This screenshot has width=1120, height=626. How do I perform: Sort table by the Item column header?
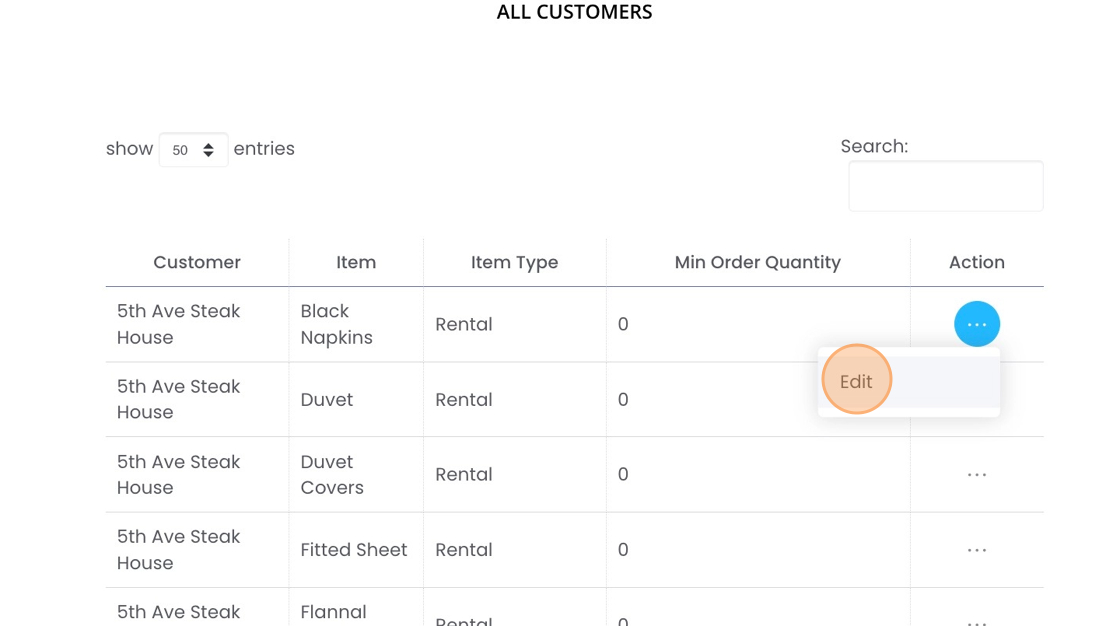point(356,262)
